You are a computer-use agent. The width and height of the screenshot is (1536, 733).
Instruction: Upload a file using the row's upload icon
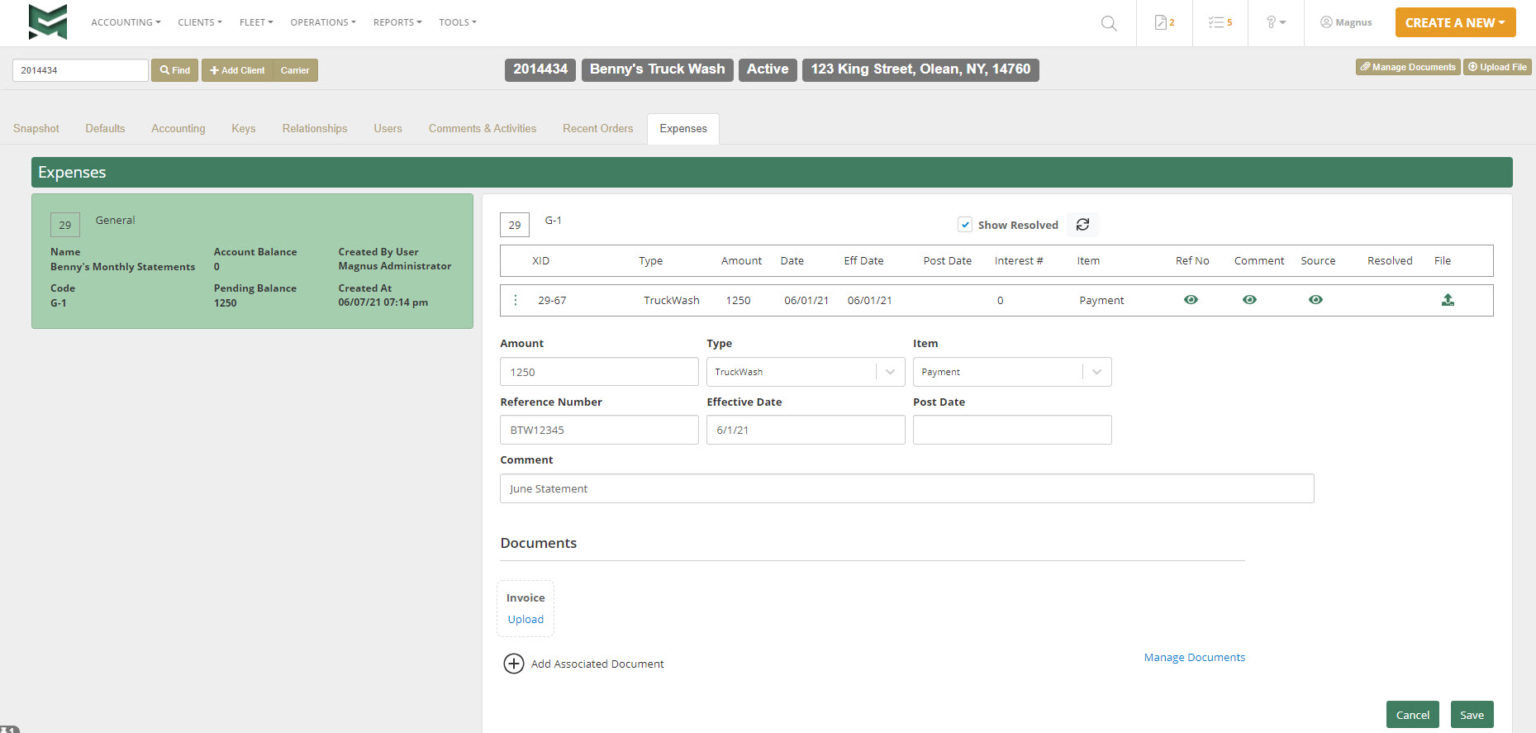[x=1448, y=299]
